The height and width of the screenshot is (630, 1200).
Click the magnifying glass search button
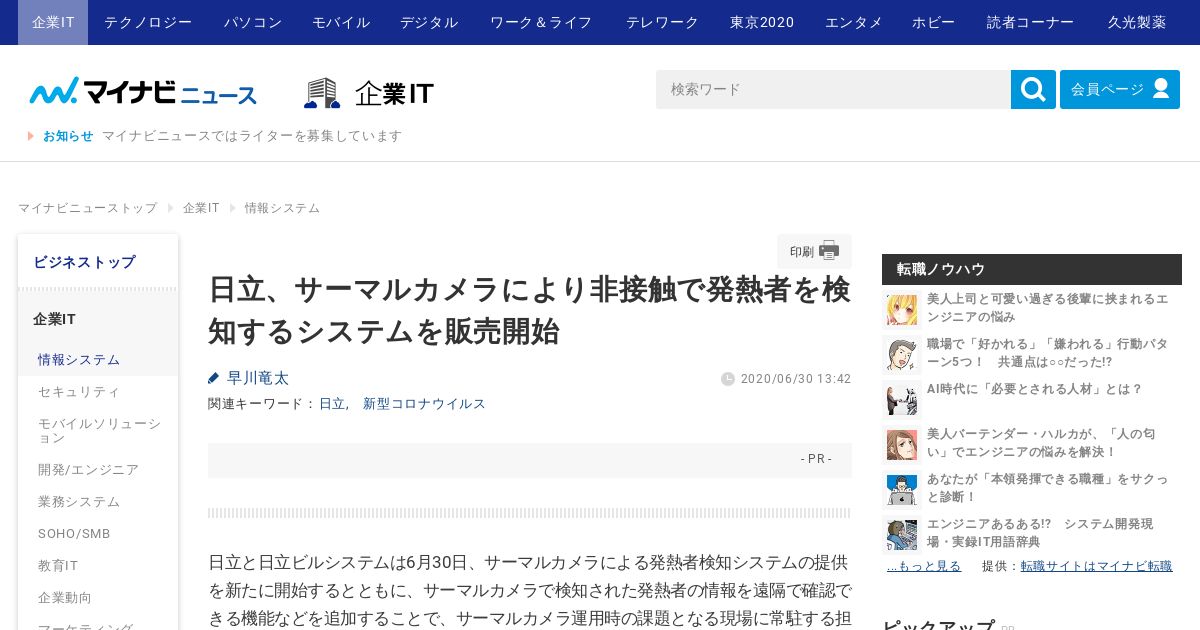[1033, 89]
